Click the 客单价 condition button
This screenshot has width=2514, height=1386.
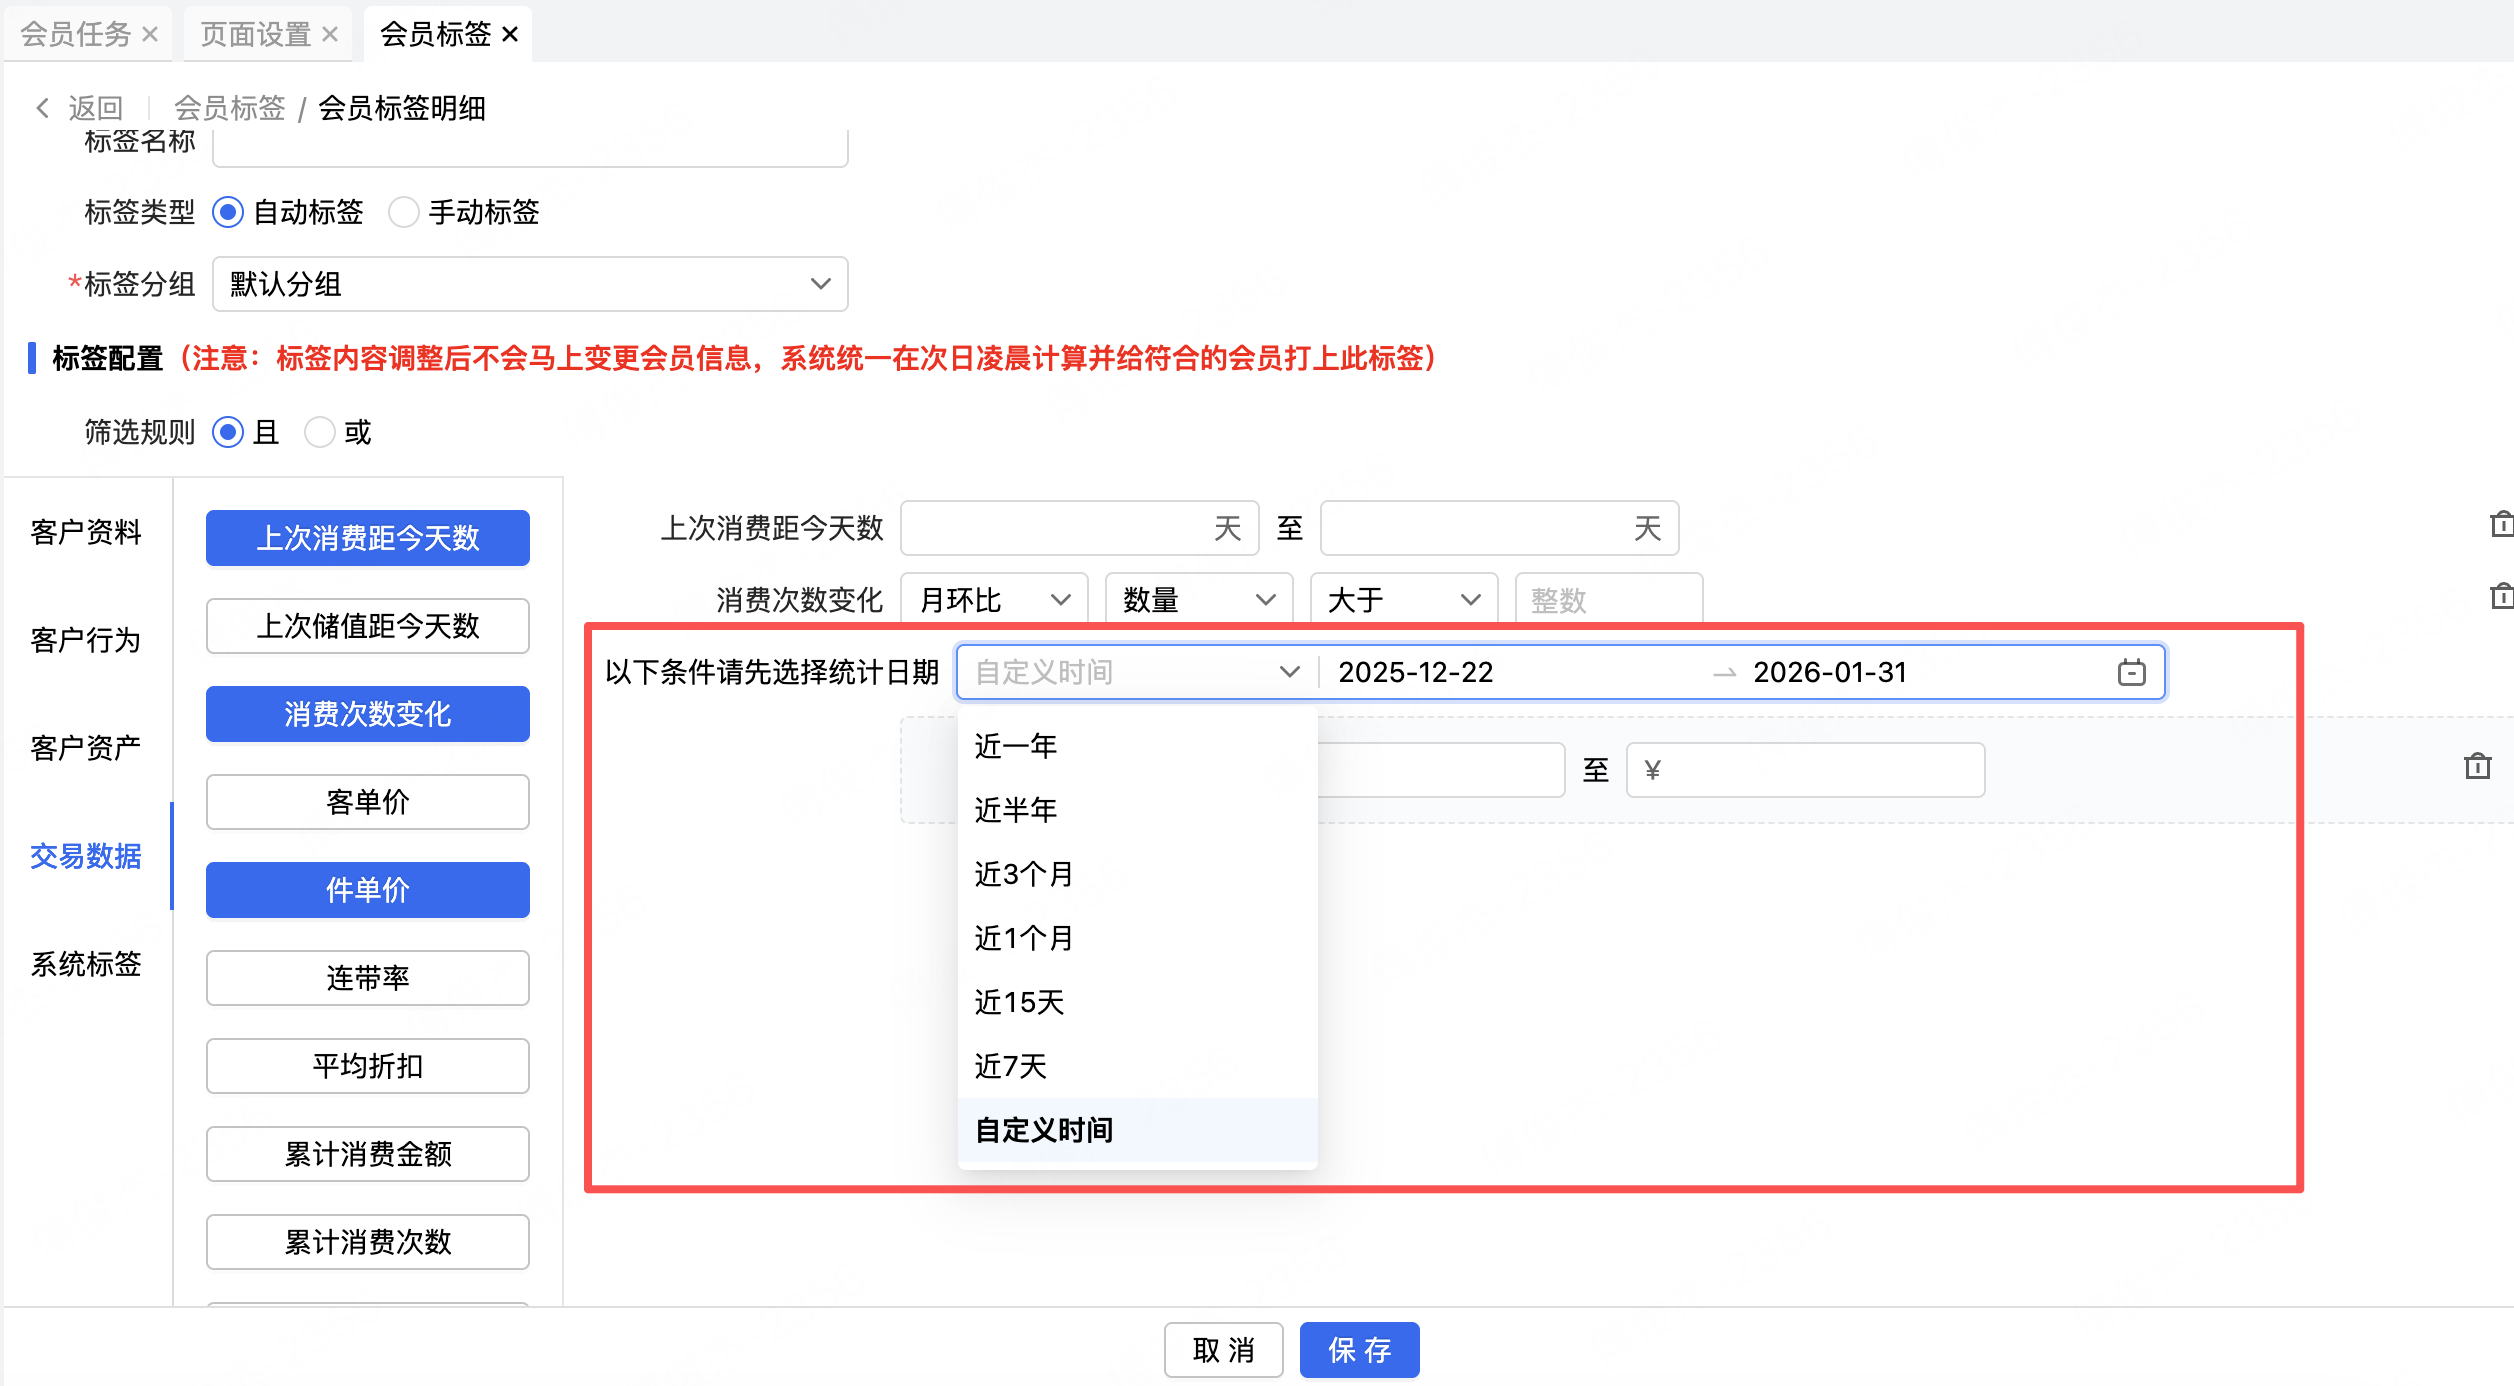point(367,802)
